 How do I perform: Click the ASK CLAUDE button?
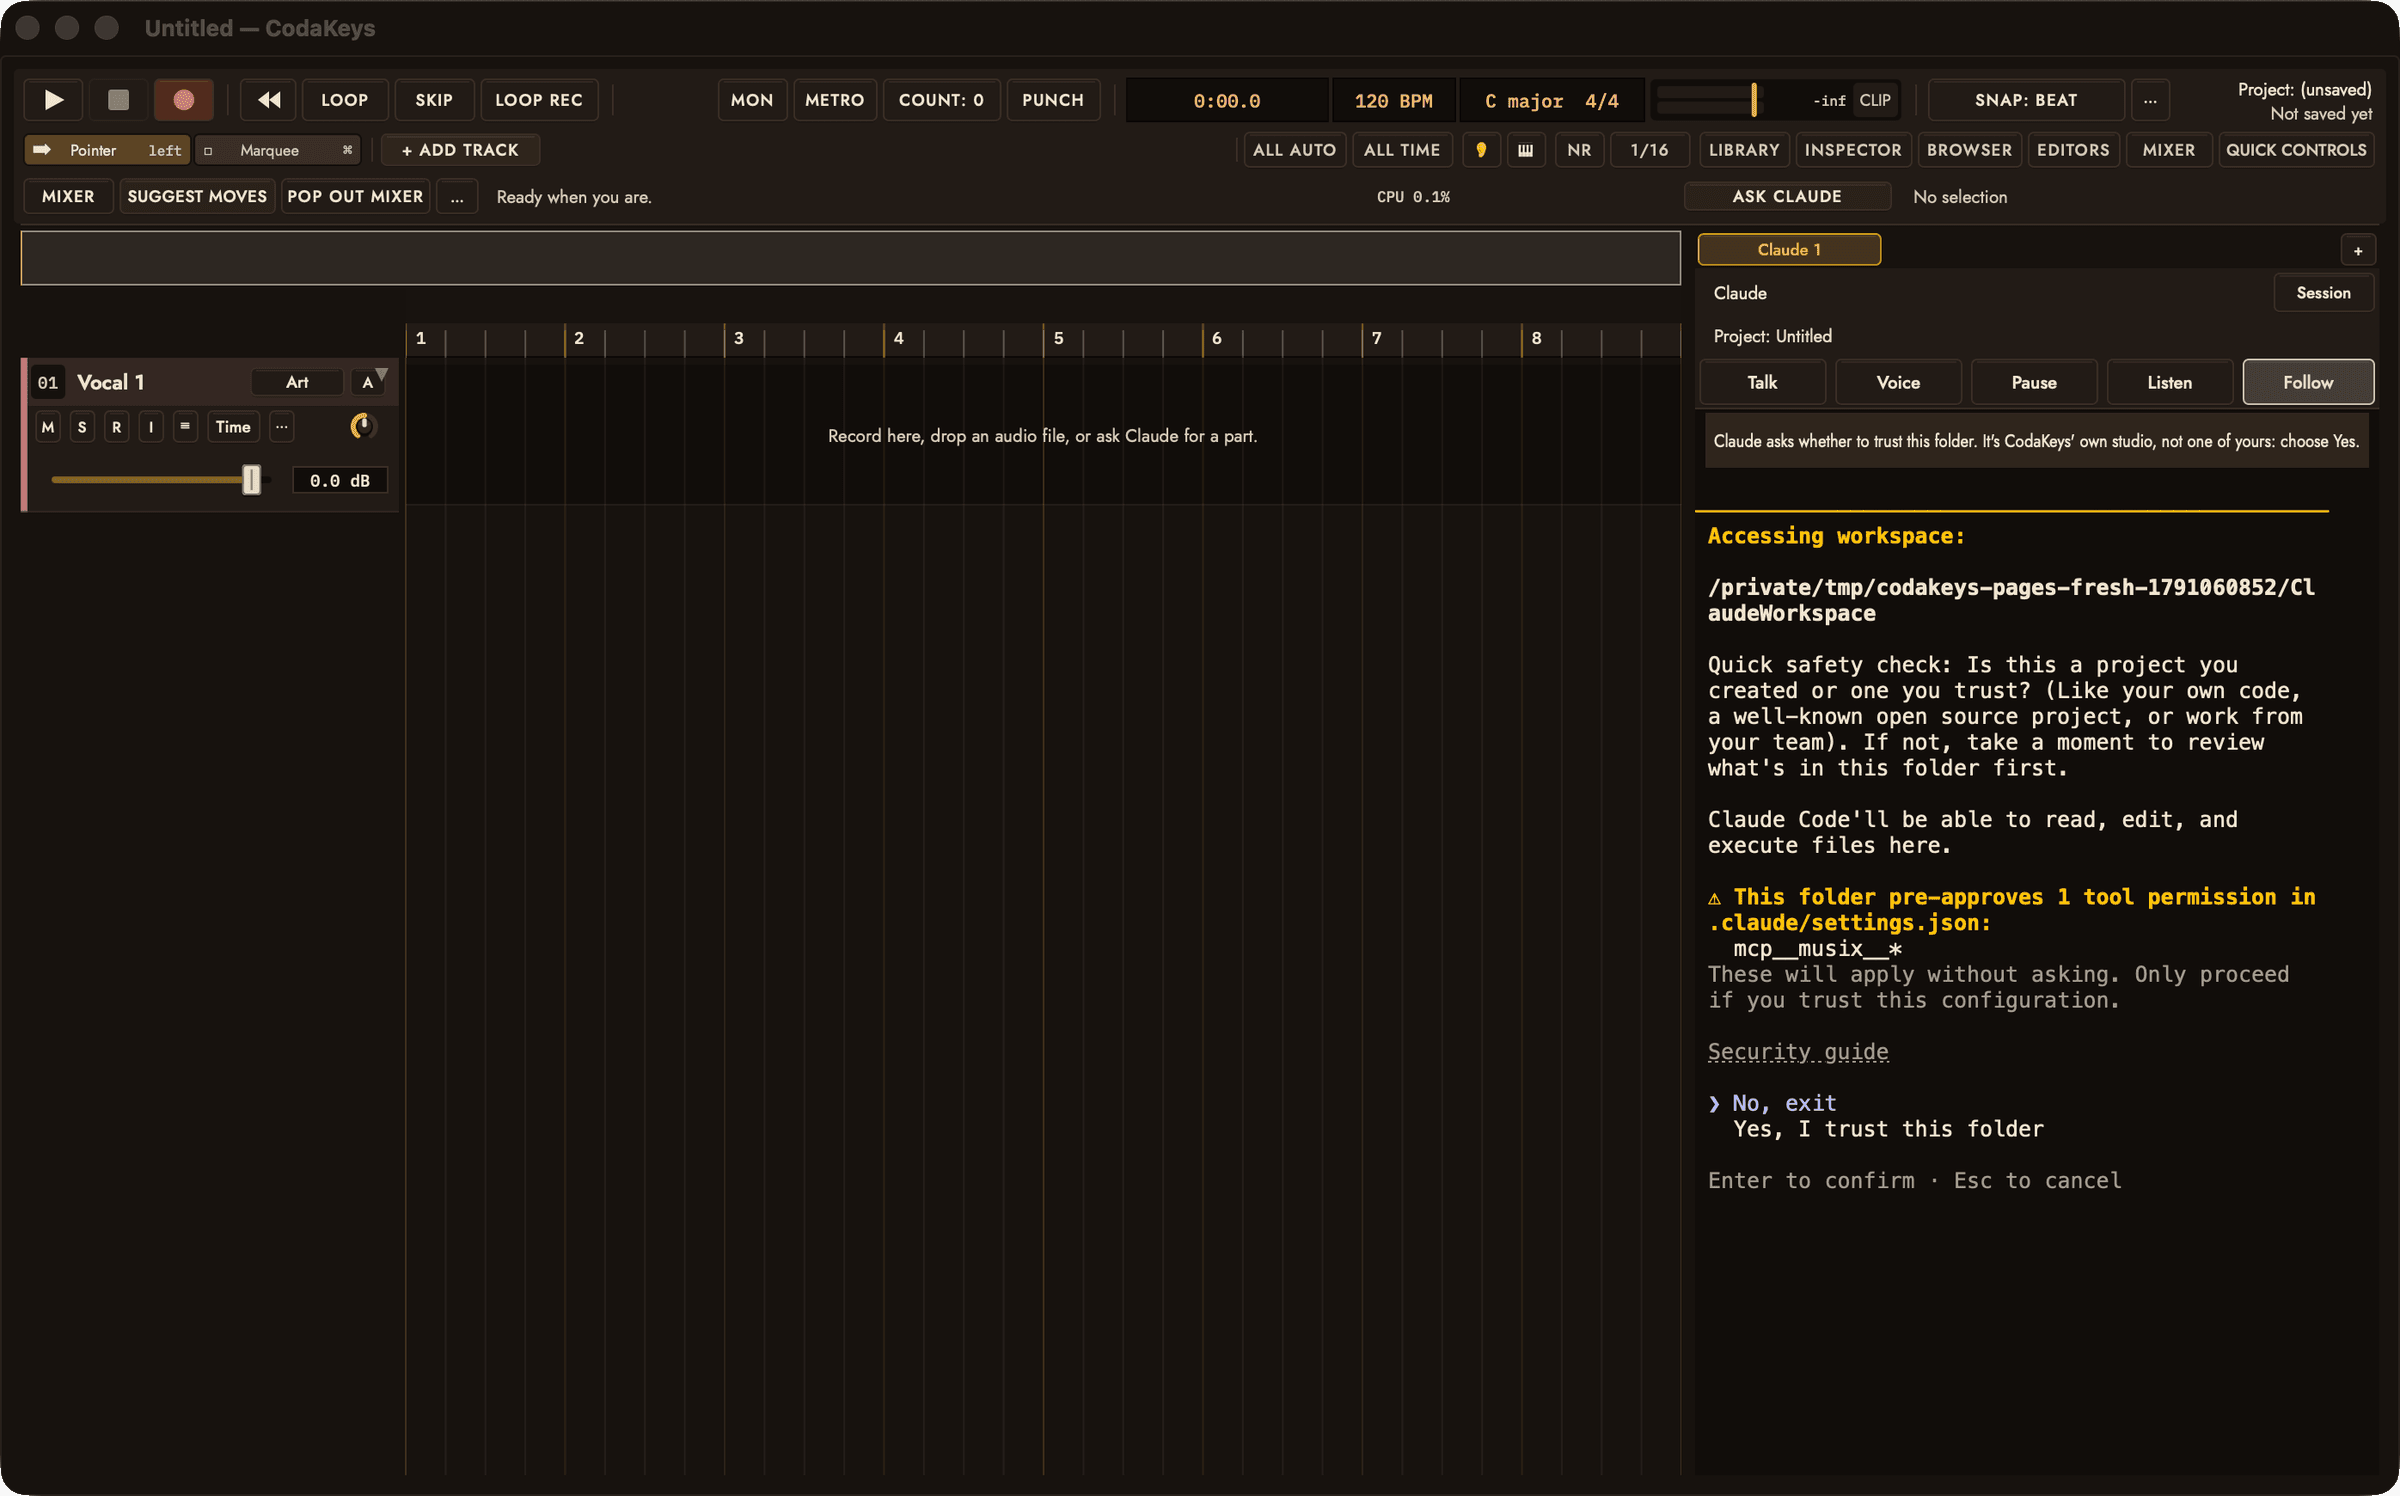pos(1787,197)
